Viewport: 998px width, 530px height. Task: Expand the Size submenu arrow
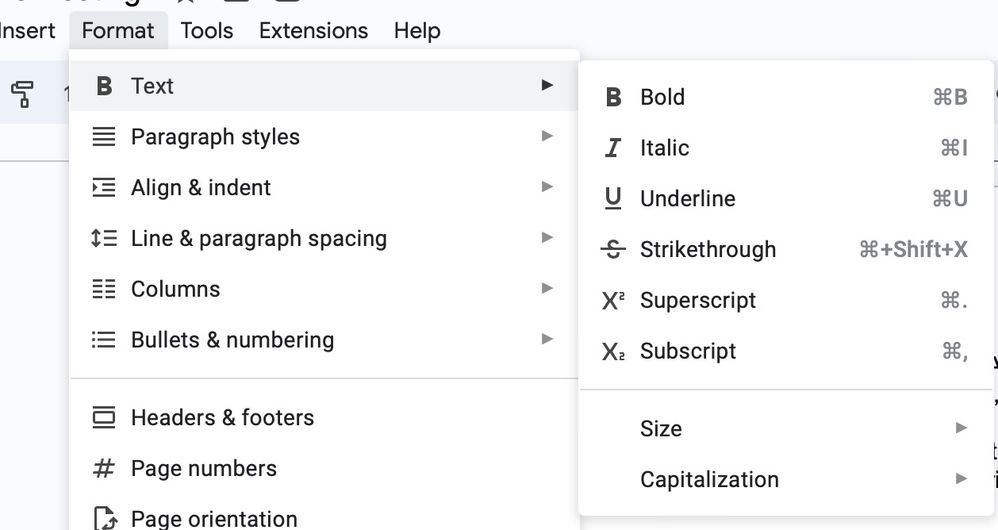tap(961, 428)
